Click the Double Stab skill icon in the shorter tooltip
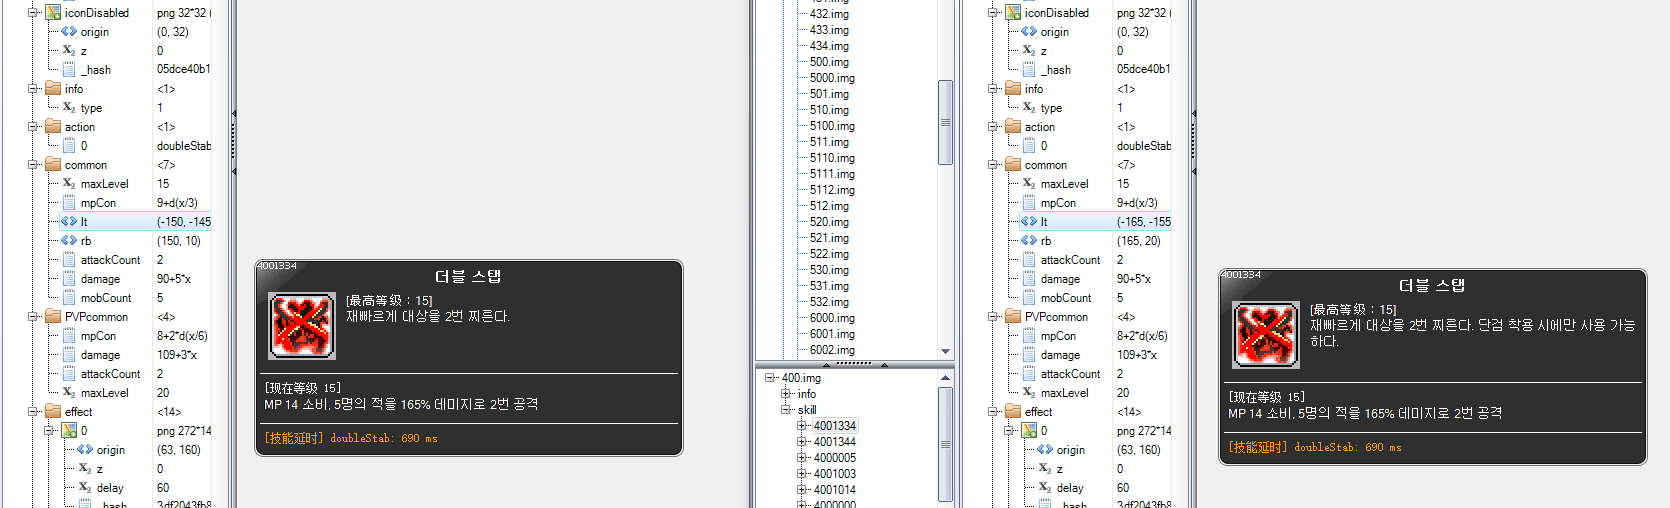Viewport: 1670px width, 508px height. point(302,327)
